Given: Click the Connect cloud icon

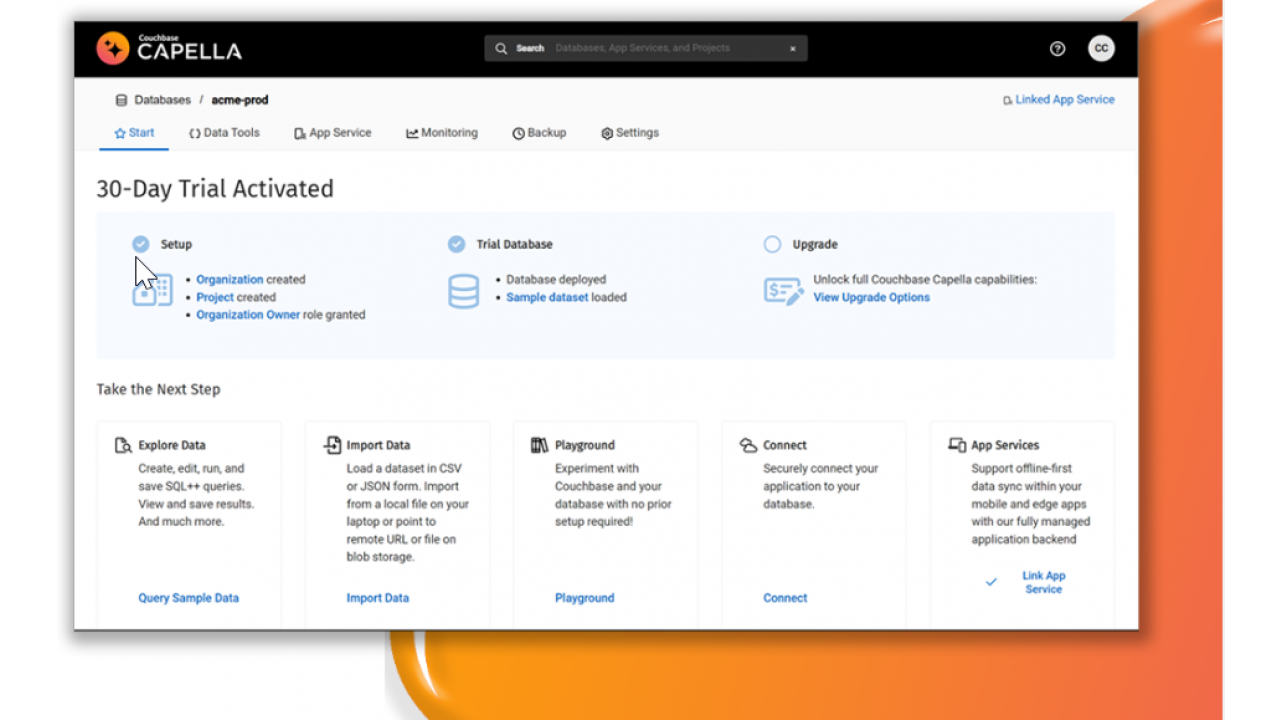Looking at the screenshot, I should [x=748, y=445].
